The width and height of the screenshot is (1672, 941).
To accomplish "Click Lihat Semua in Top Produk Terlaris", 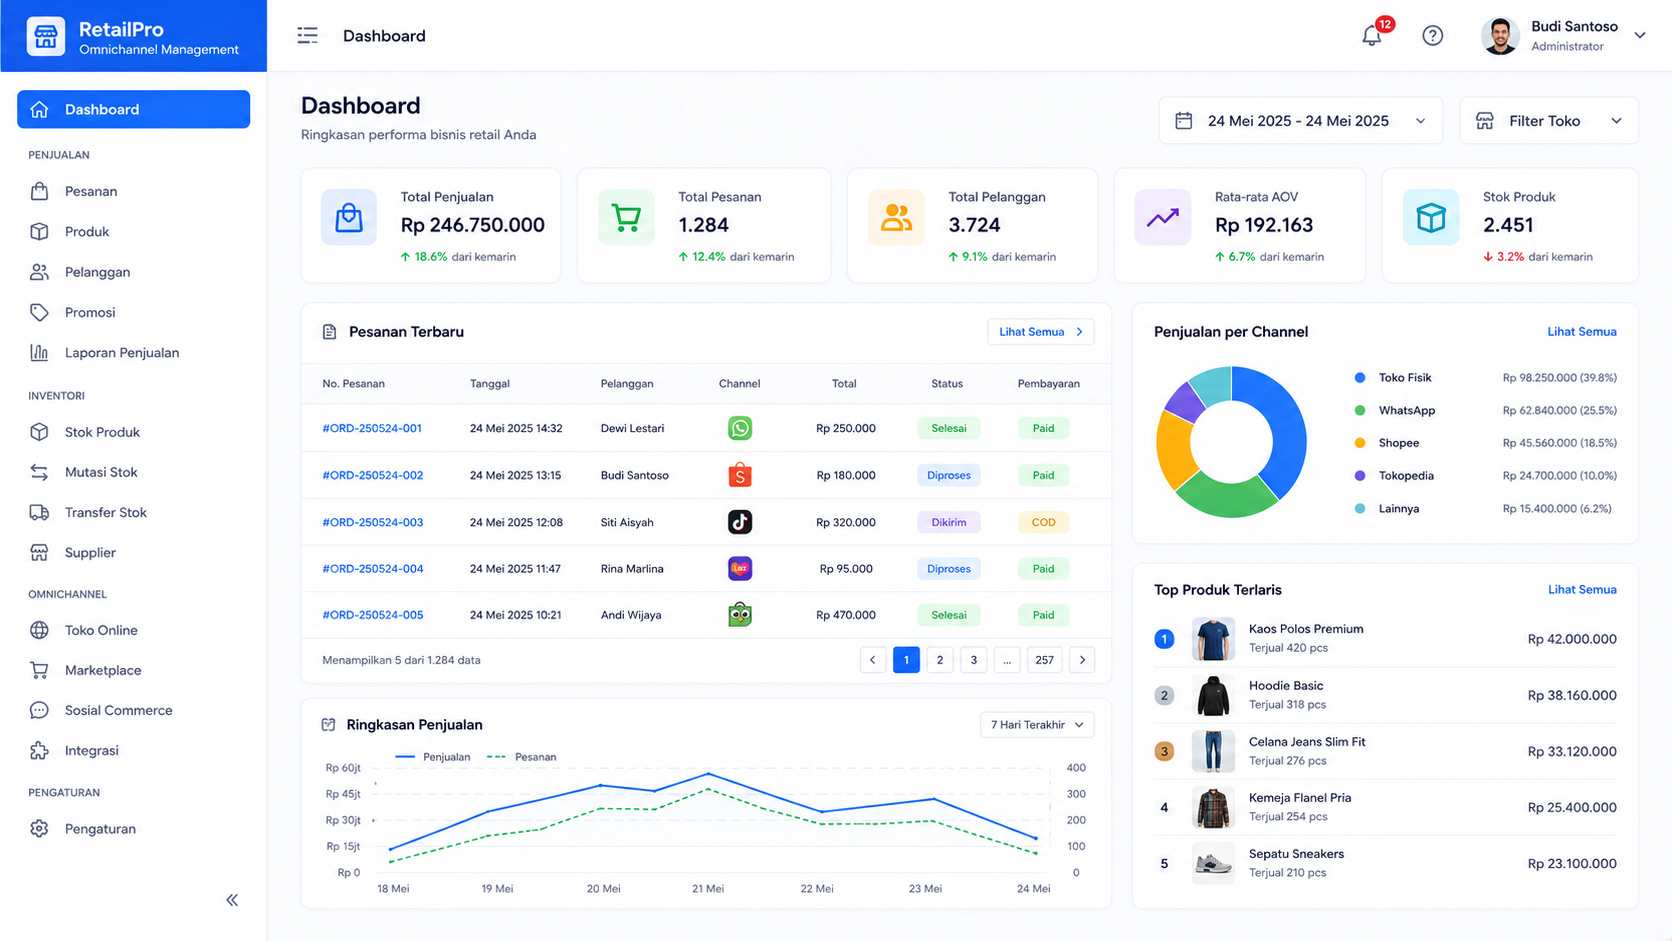I will coord(1582,590).
